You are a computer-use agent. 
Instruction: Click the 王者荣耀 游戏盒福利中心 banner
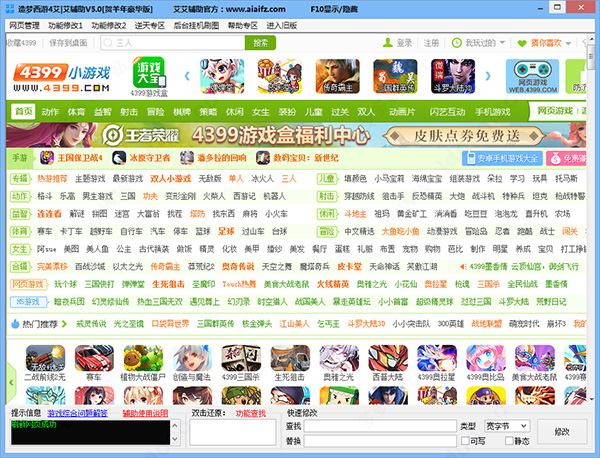tap(296, 135)
